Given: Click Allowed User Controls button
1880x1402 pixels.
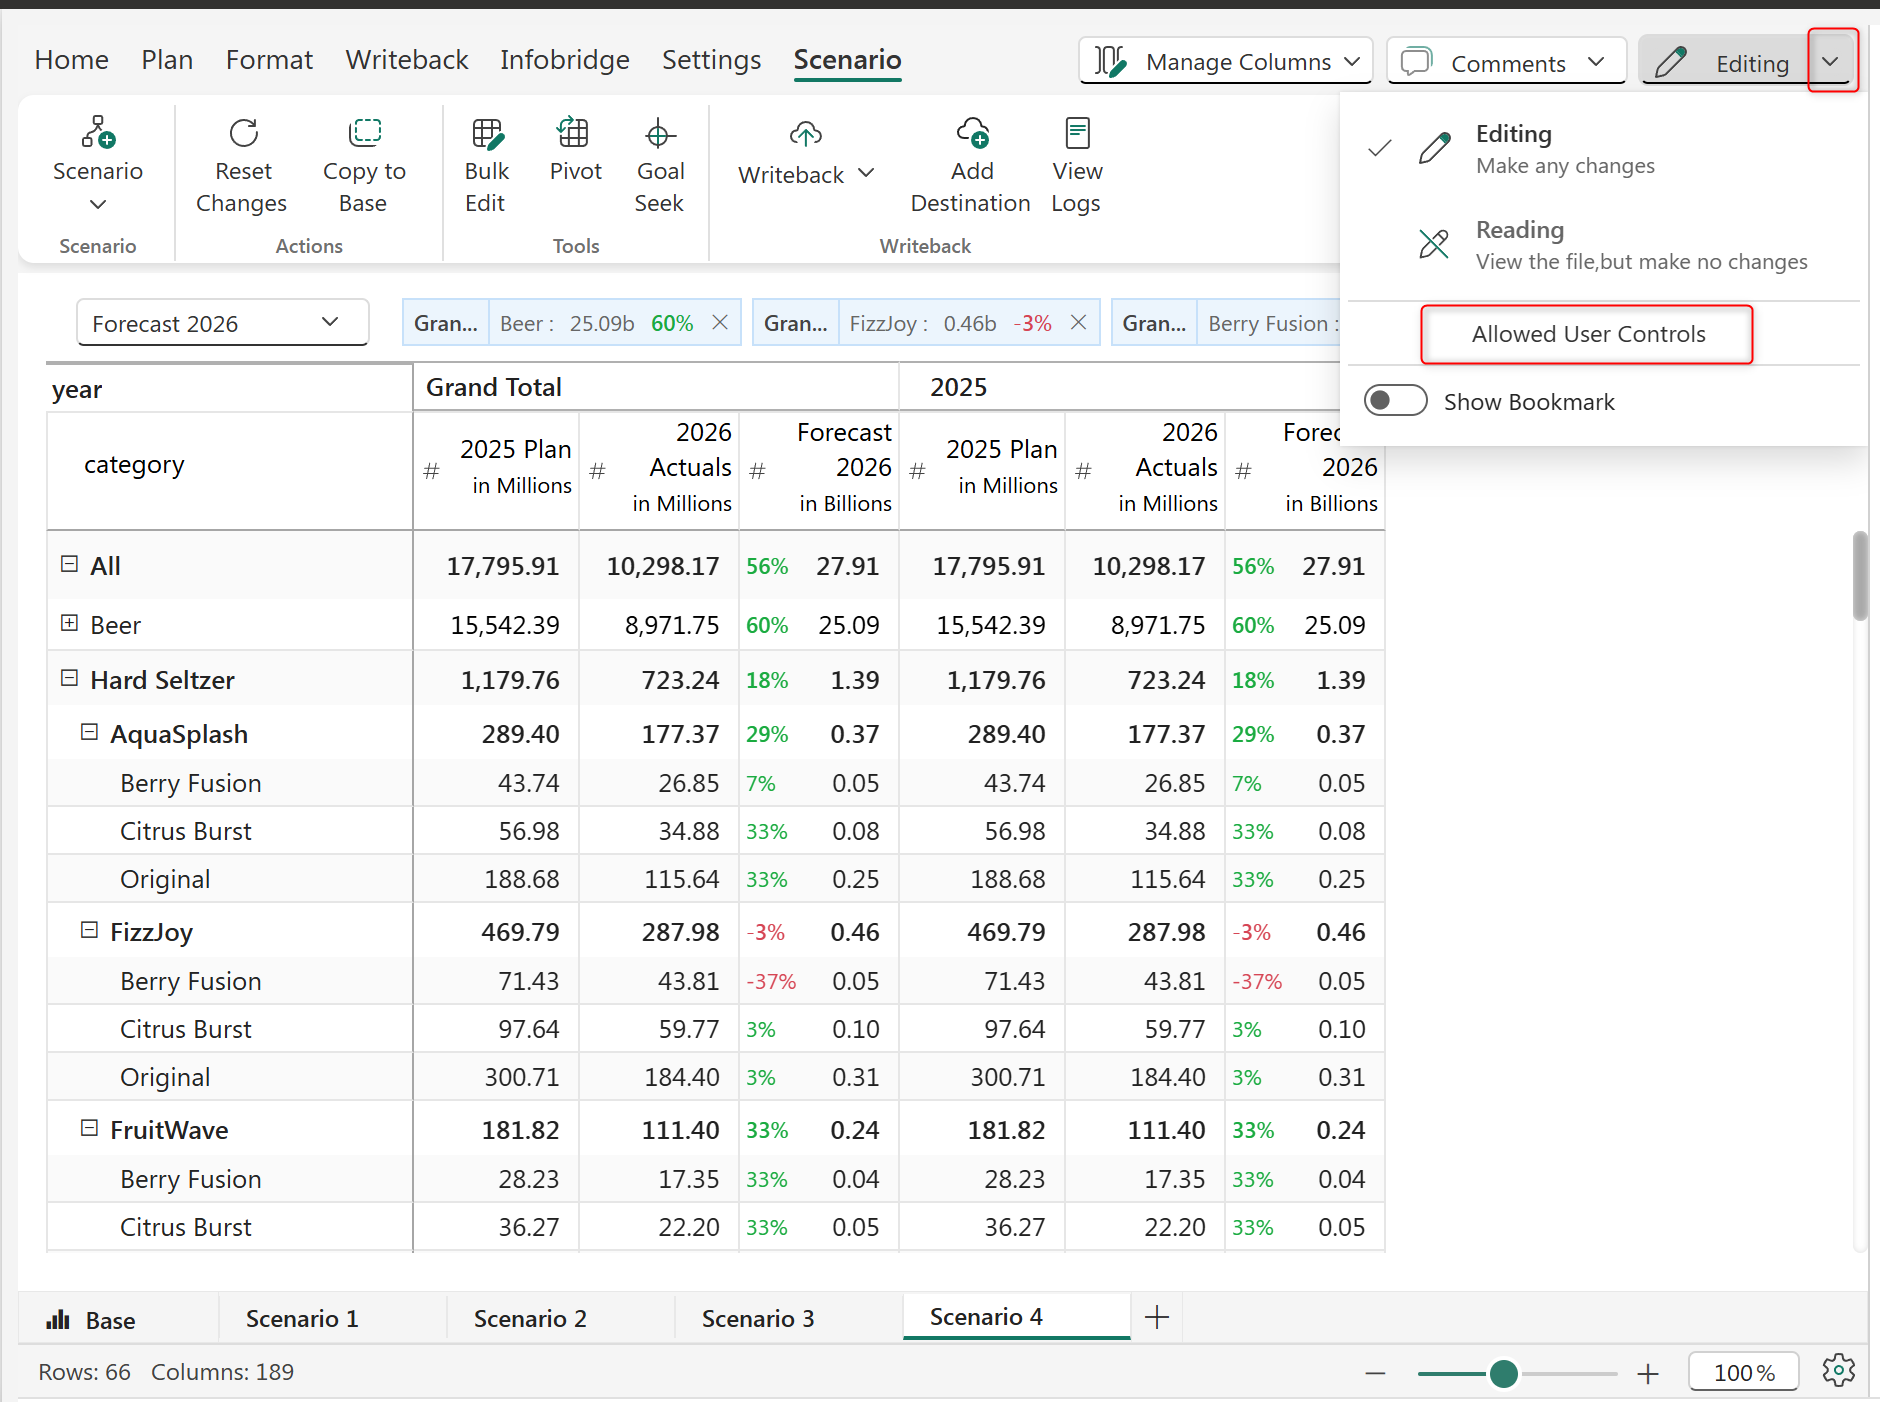Looking at the screenshot, I should (1587, 334).
